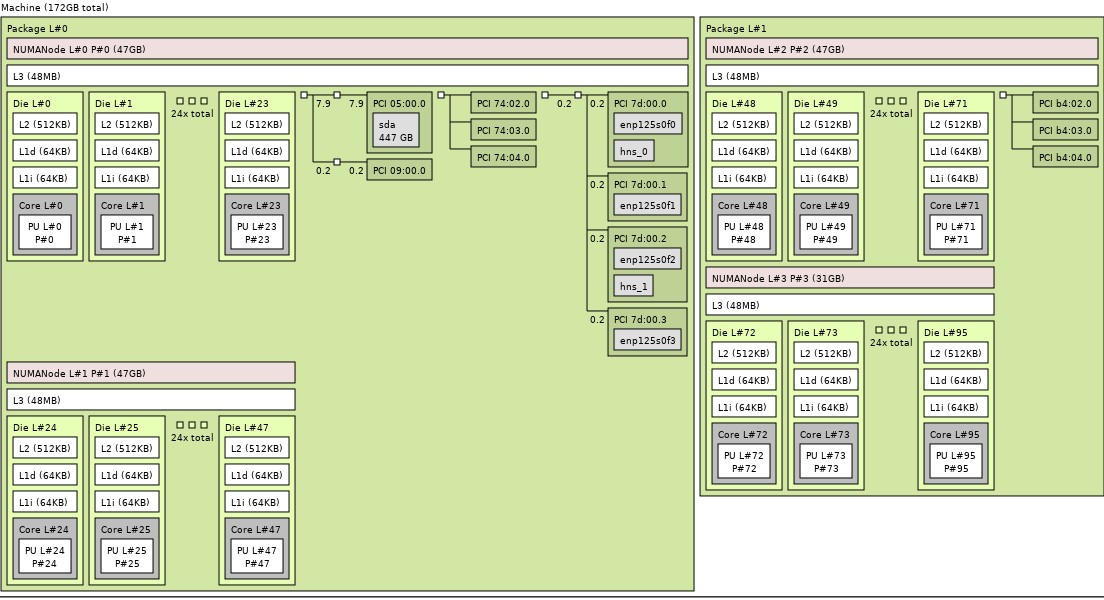Select the PCI 74:03.0 device
Image resolution: width=1104 pixels, height=600 pixels.
coord(503,130)
